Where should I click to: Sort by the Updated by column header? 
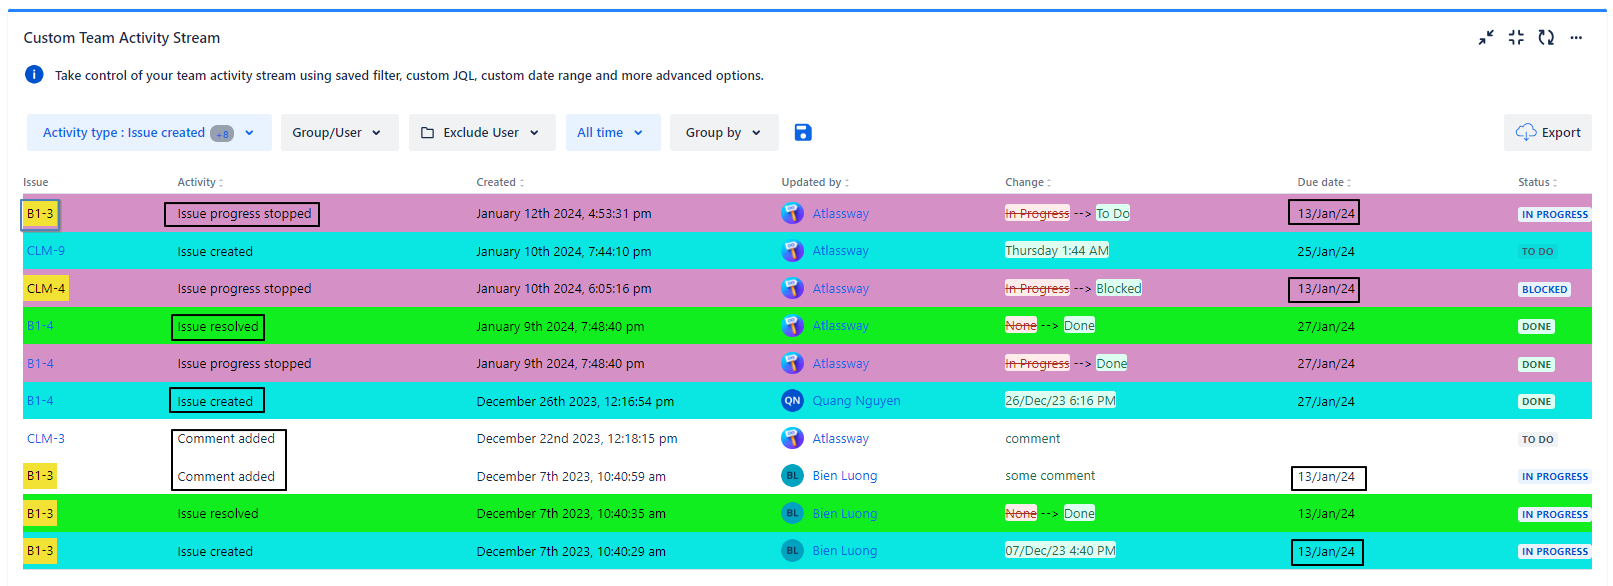click(814, 182)
